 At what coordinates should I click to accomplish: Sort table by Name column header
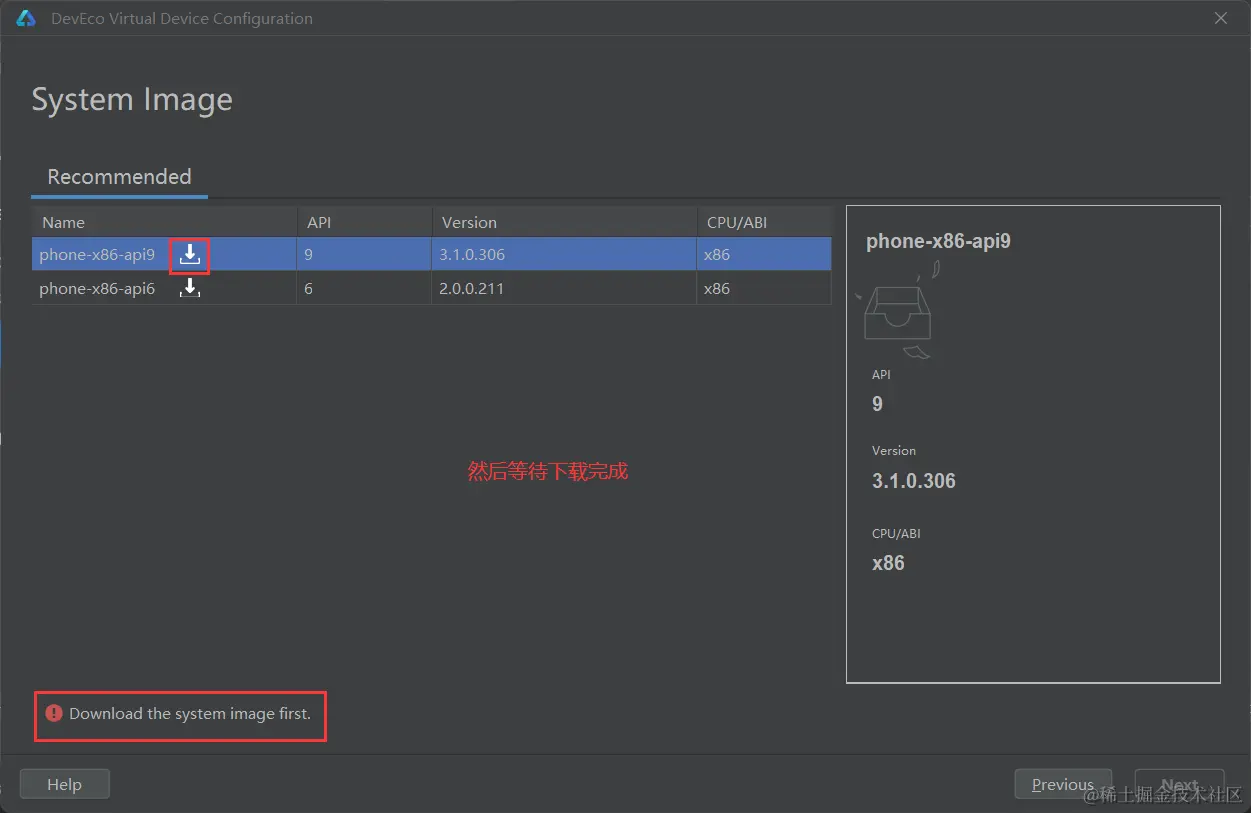(x=164, y=222)
